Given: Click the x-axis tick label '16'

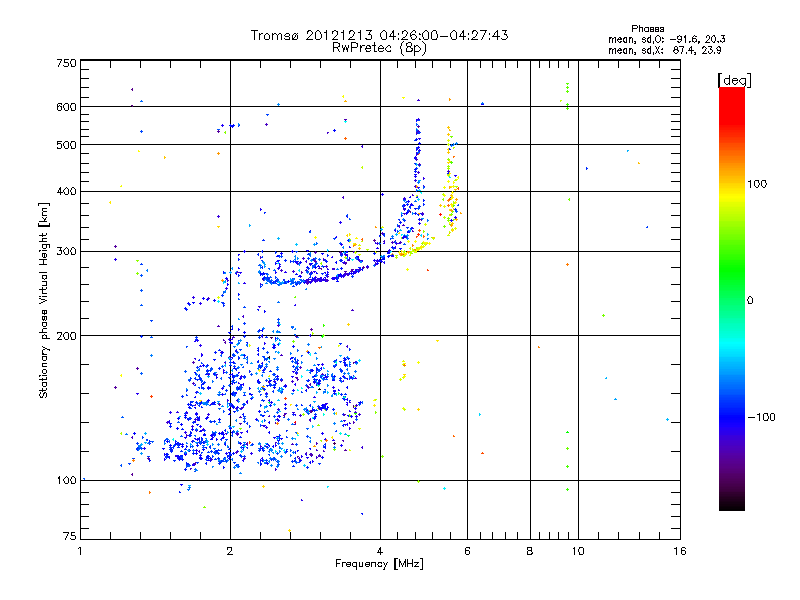Looking at the screenshot, I should point(680,551).
